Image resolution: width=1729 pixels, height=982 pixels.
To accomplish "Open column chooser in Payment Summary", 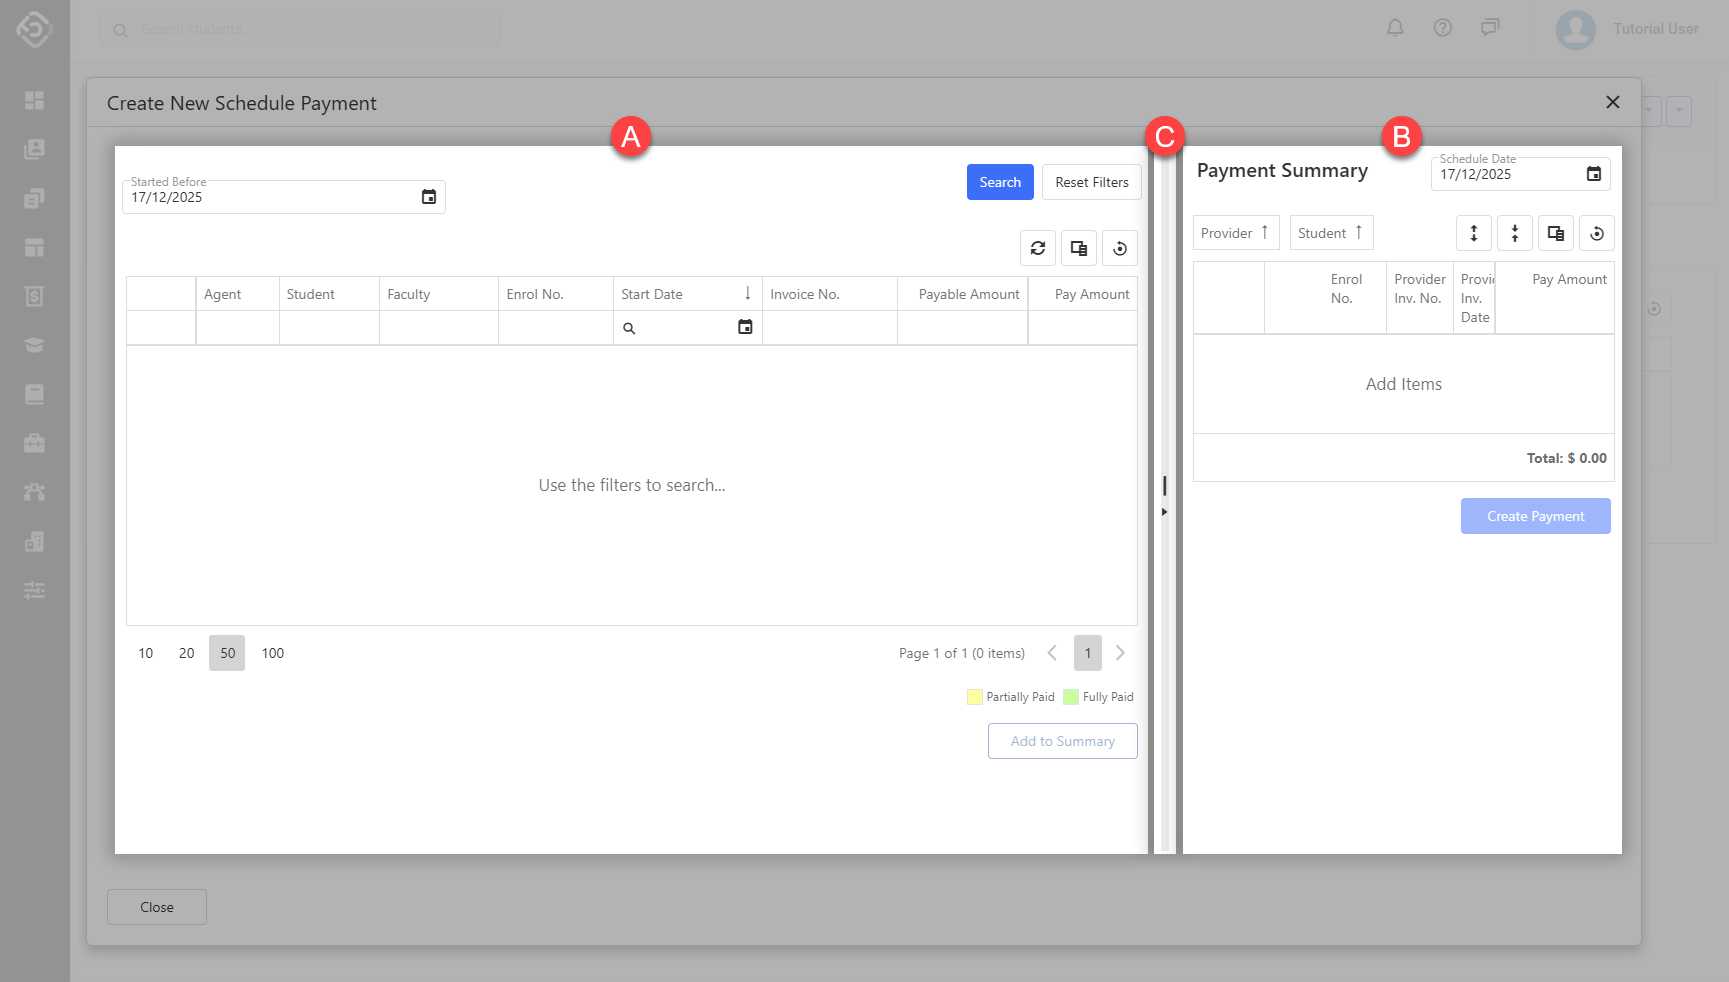I will (1555, 233).
